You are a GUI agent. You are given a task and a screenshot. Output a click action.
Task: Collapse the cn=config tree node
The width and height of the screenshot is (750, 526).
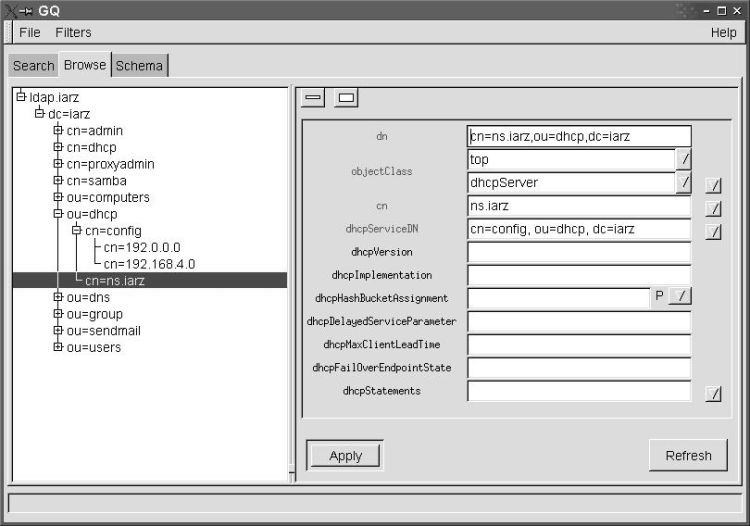click(x=76, y=231)
